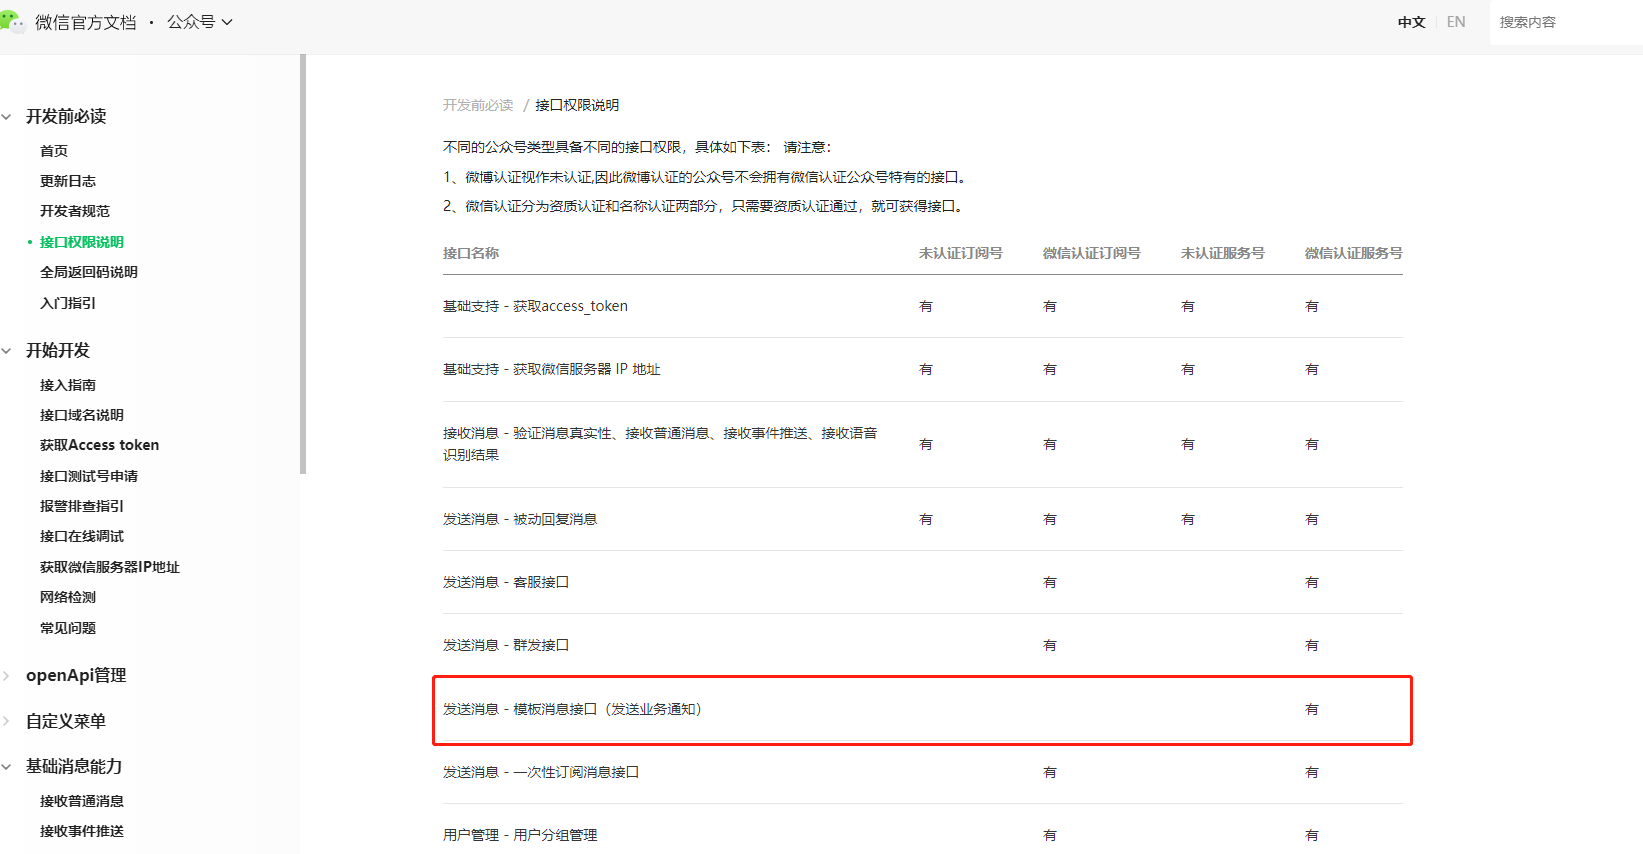Click 发送消息 - 被动回复消息 row text
The height and width of the screenshot is (854, 1643).
[520, 519]
